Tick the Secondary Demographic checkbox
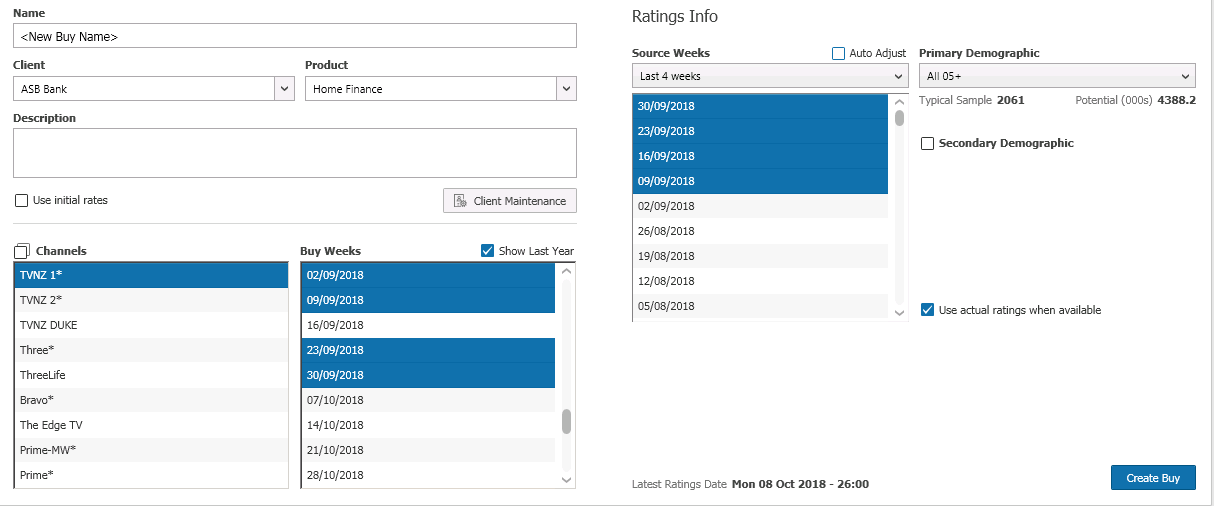This screenshot has width=1214, height=506. 927,143
